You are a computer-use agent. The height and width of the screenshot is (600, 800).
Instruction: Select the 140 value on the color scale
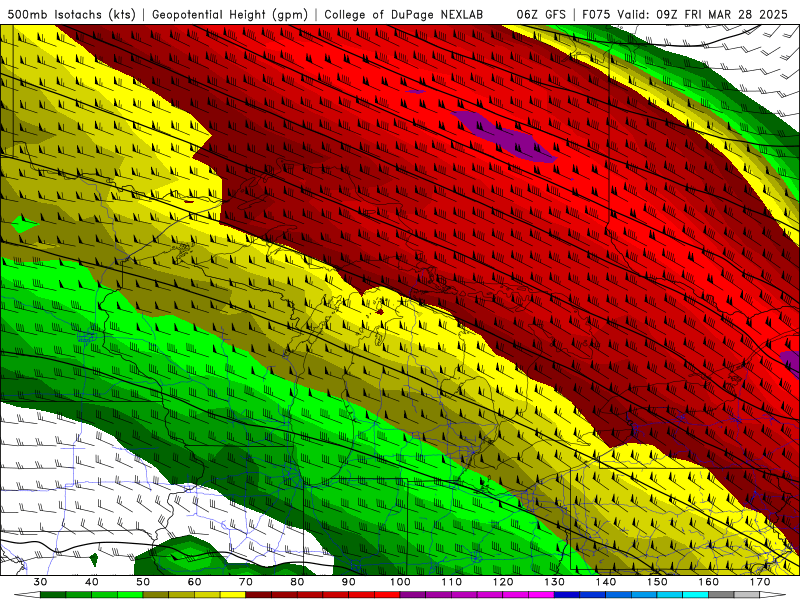pyautogui.click(x=606, y=582)
